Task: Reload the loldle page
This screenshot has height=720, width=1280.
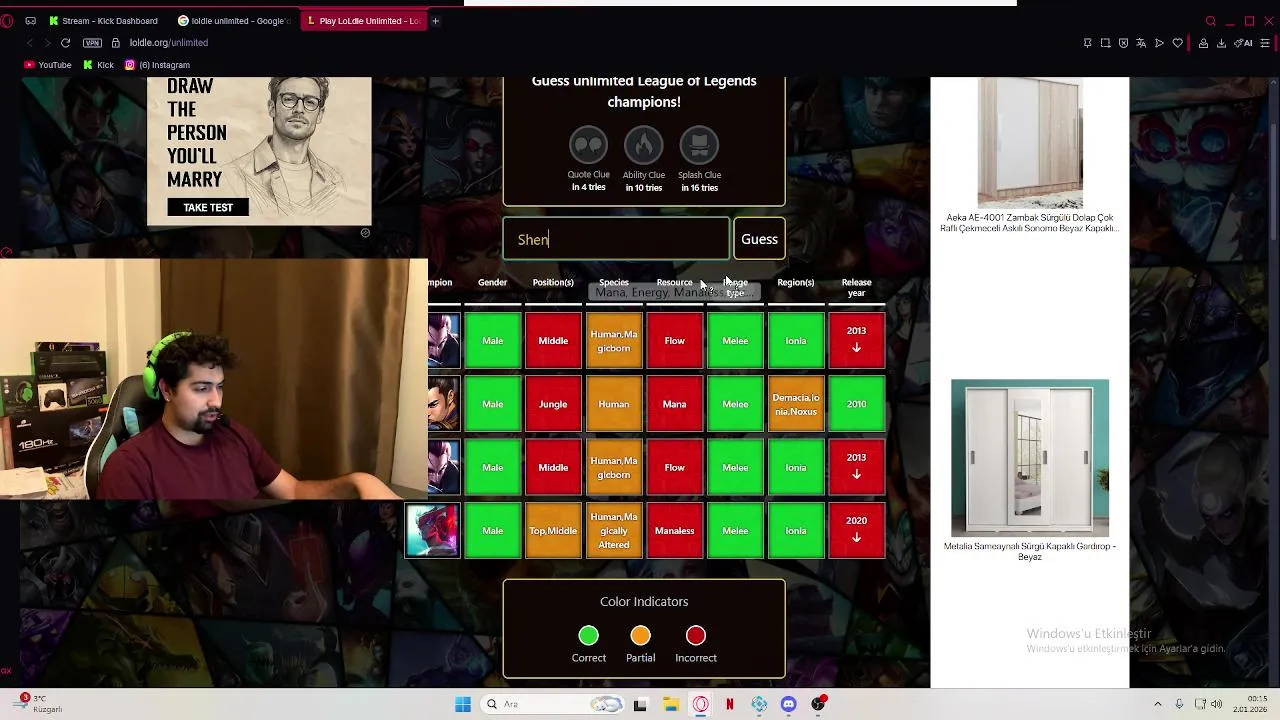Action: (65, 43)
